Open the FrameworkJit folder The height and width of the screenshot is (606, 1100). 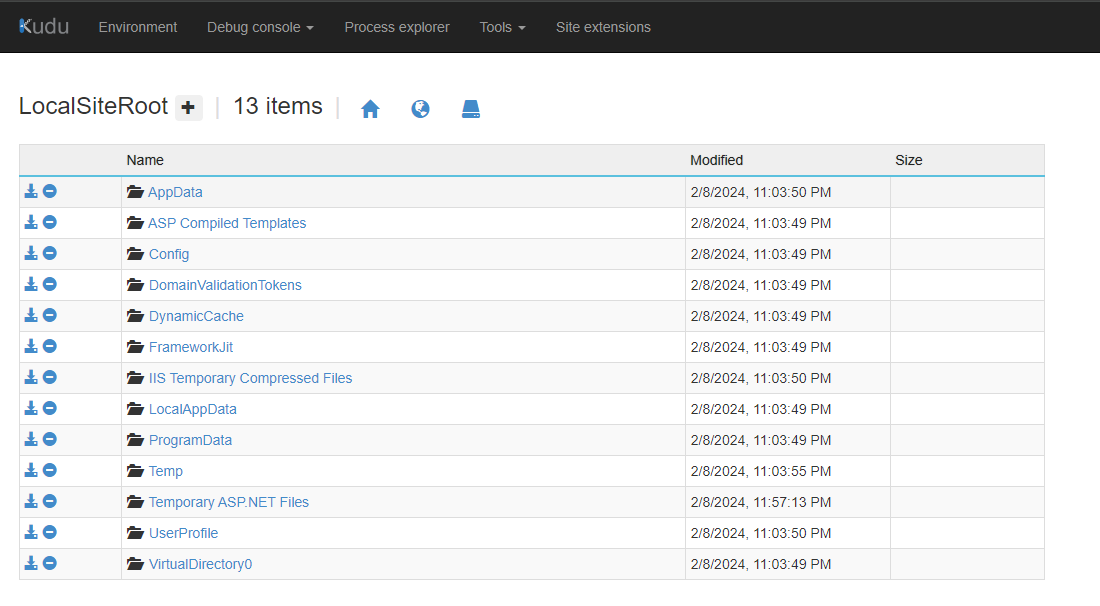[191, 346]
